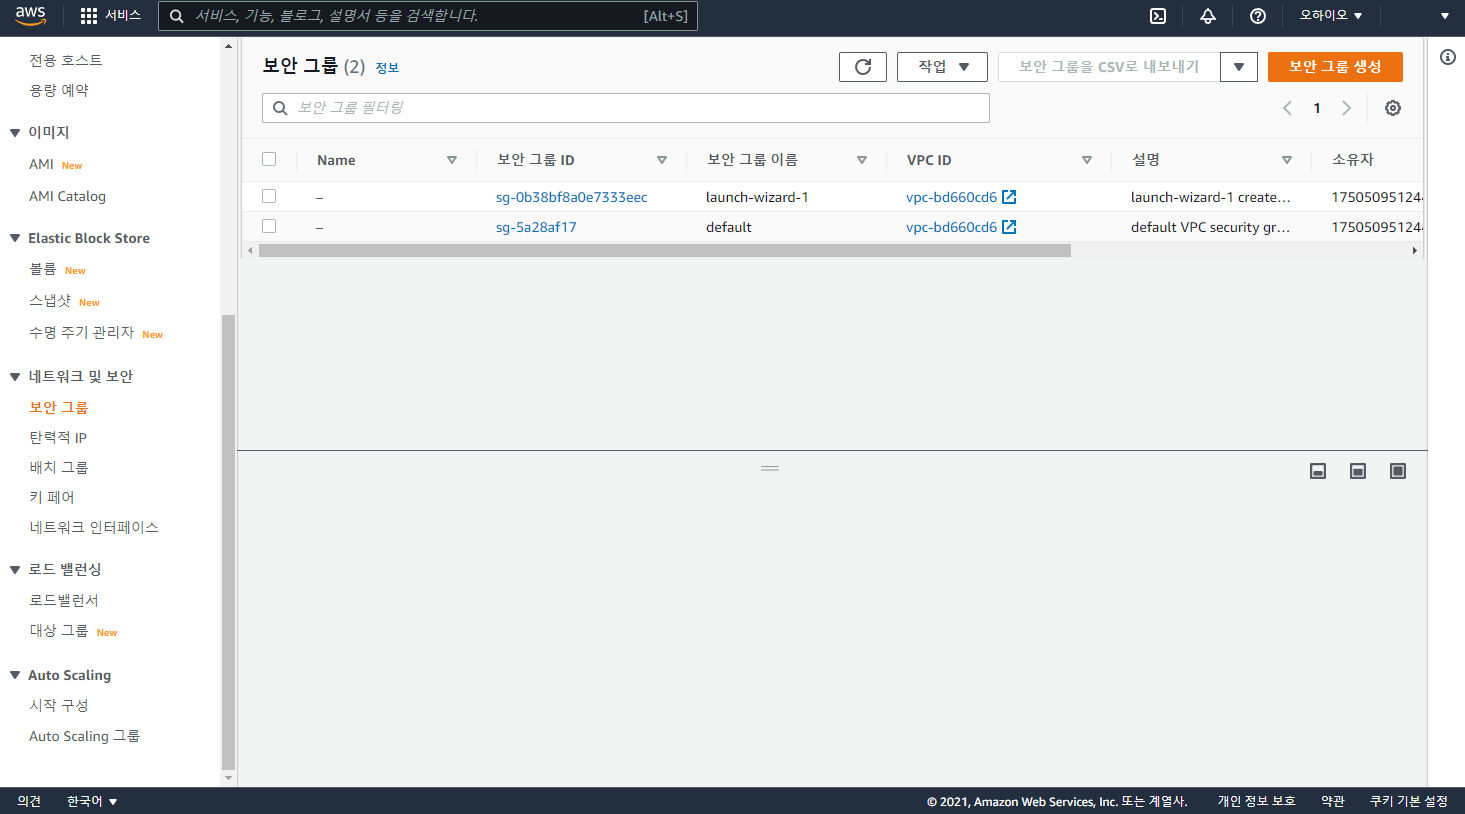Open 볼륨 in sidebar
The width and height of the screenshot is (1465, 814).
click(43, 269)
